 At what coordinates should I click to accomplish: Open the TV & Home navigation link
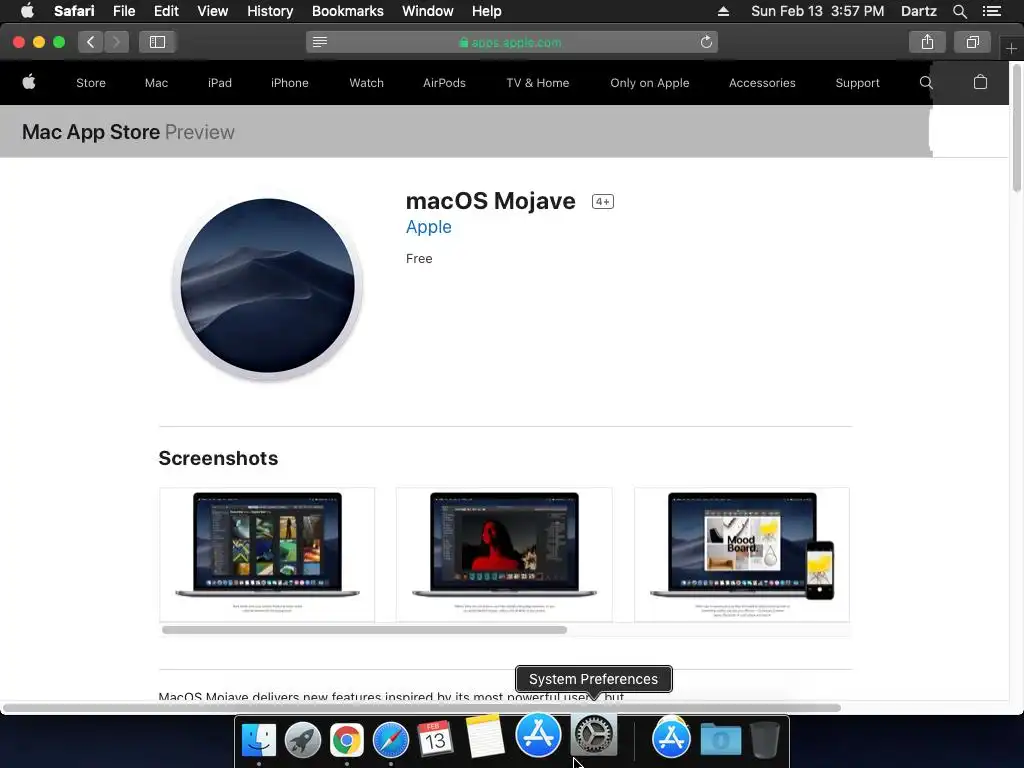click(537, 83)
